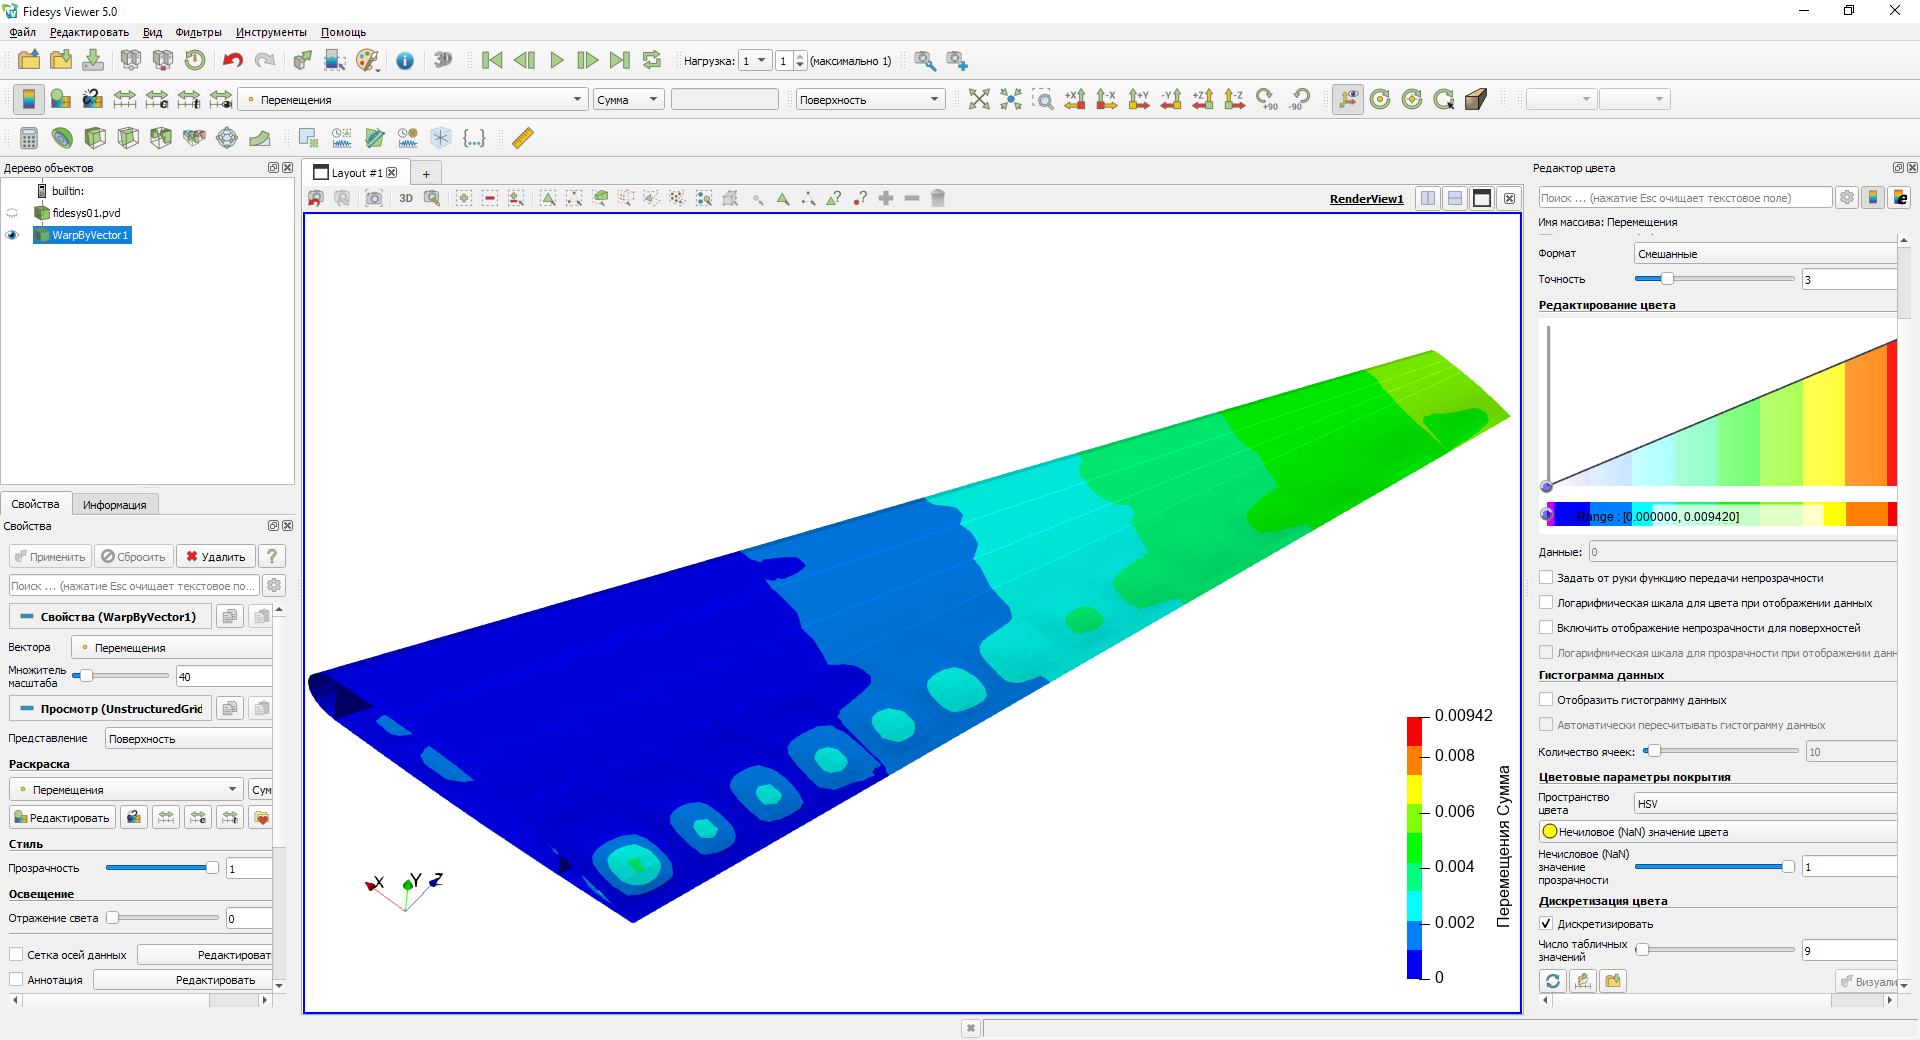
Task: Rotate view 90 degrees clockwise
Action: pyautogui.click(x=1267, y=99)
